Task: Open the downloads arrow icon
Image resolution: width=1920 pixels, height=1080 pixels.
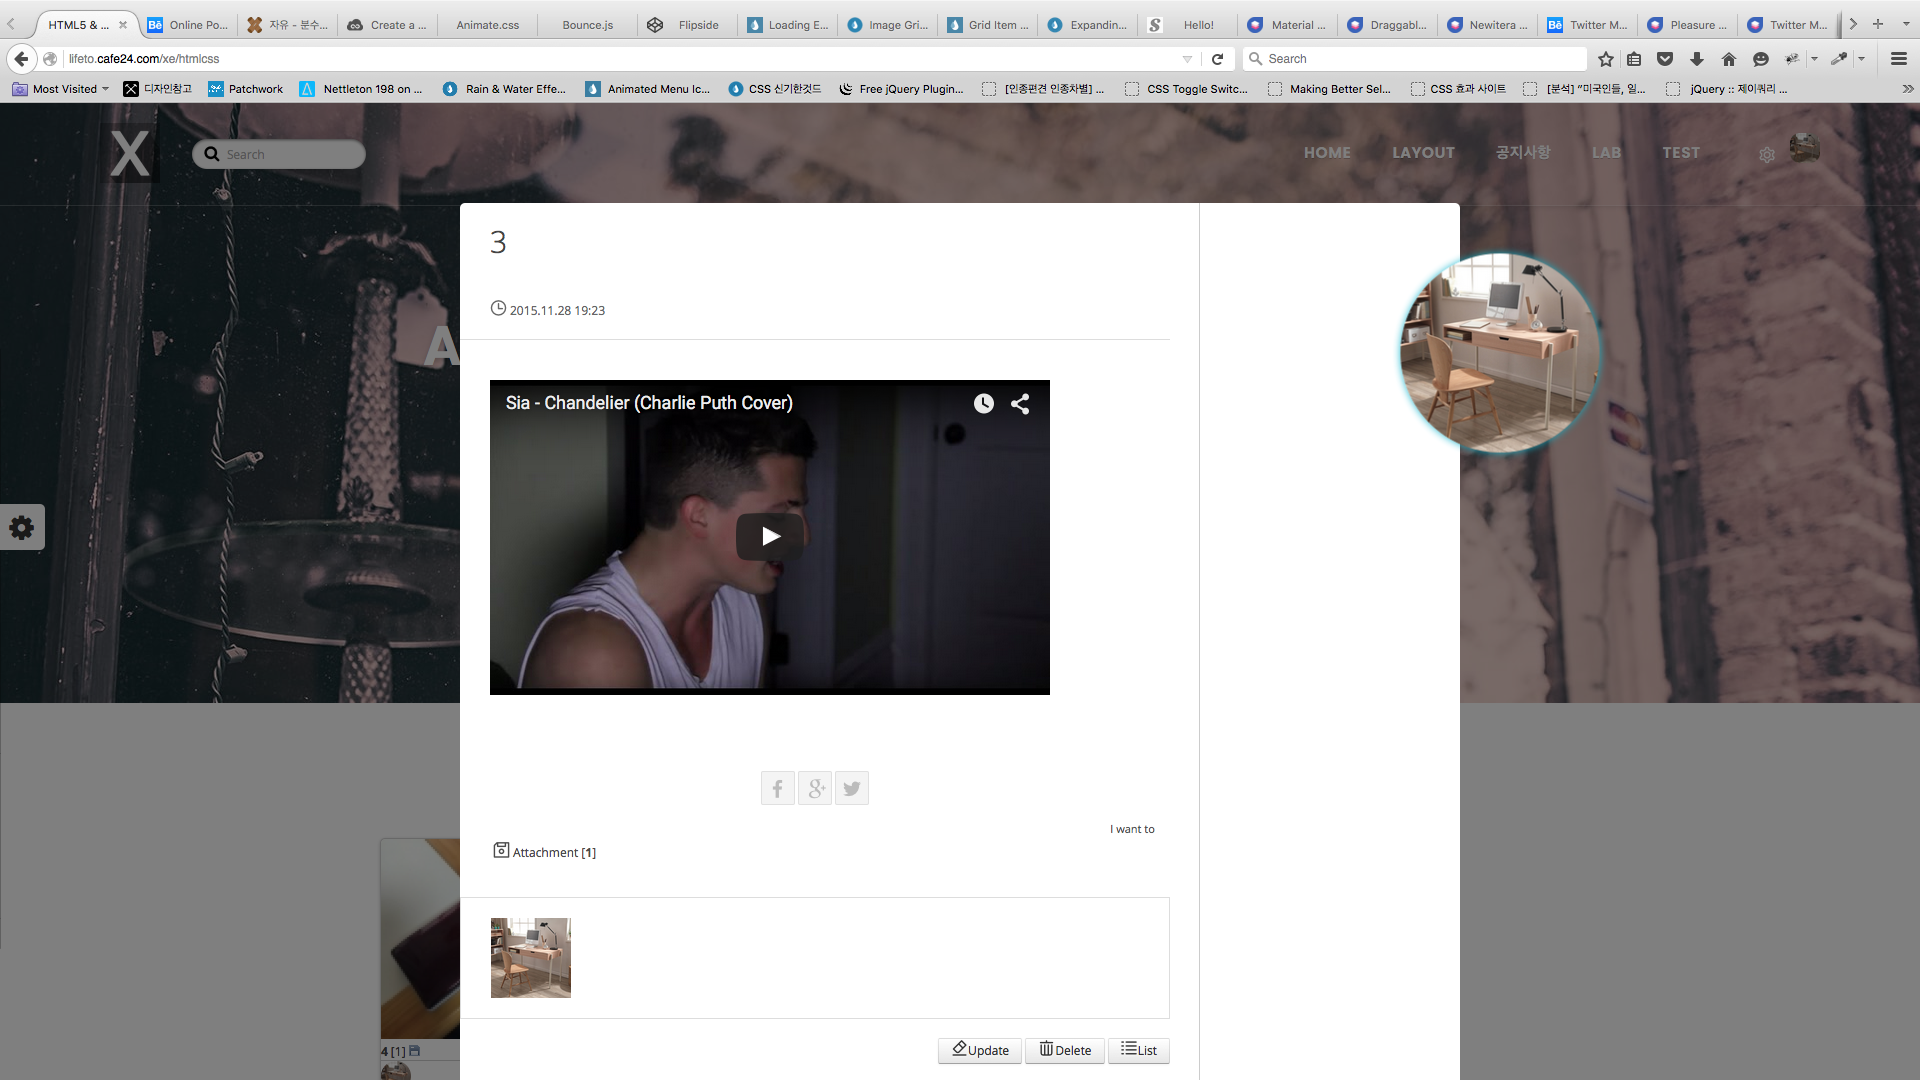Action: click(x=1697, y=59)
